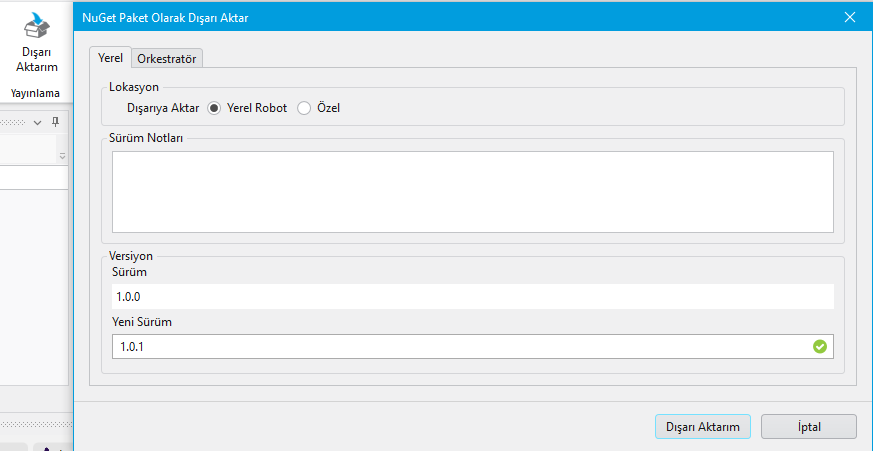Click the Yerel Robot option text label
This screenshot has width=873, height=451.
(257, 108)
